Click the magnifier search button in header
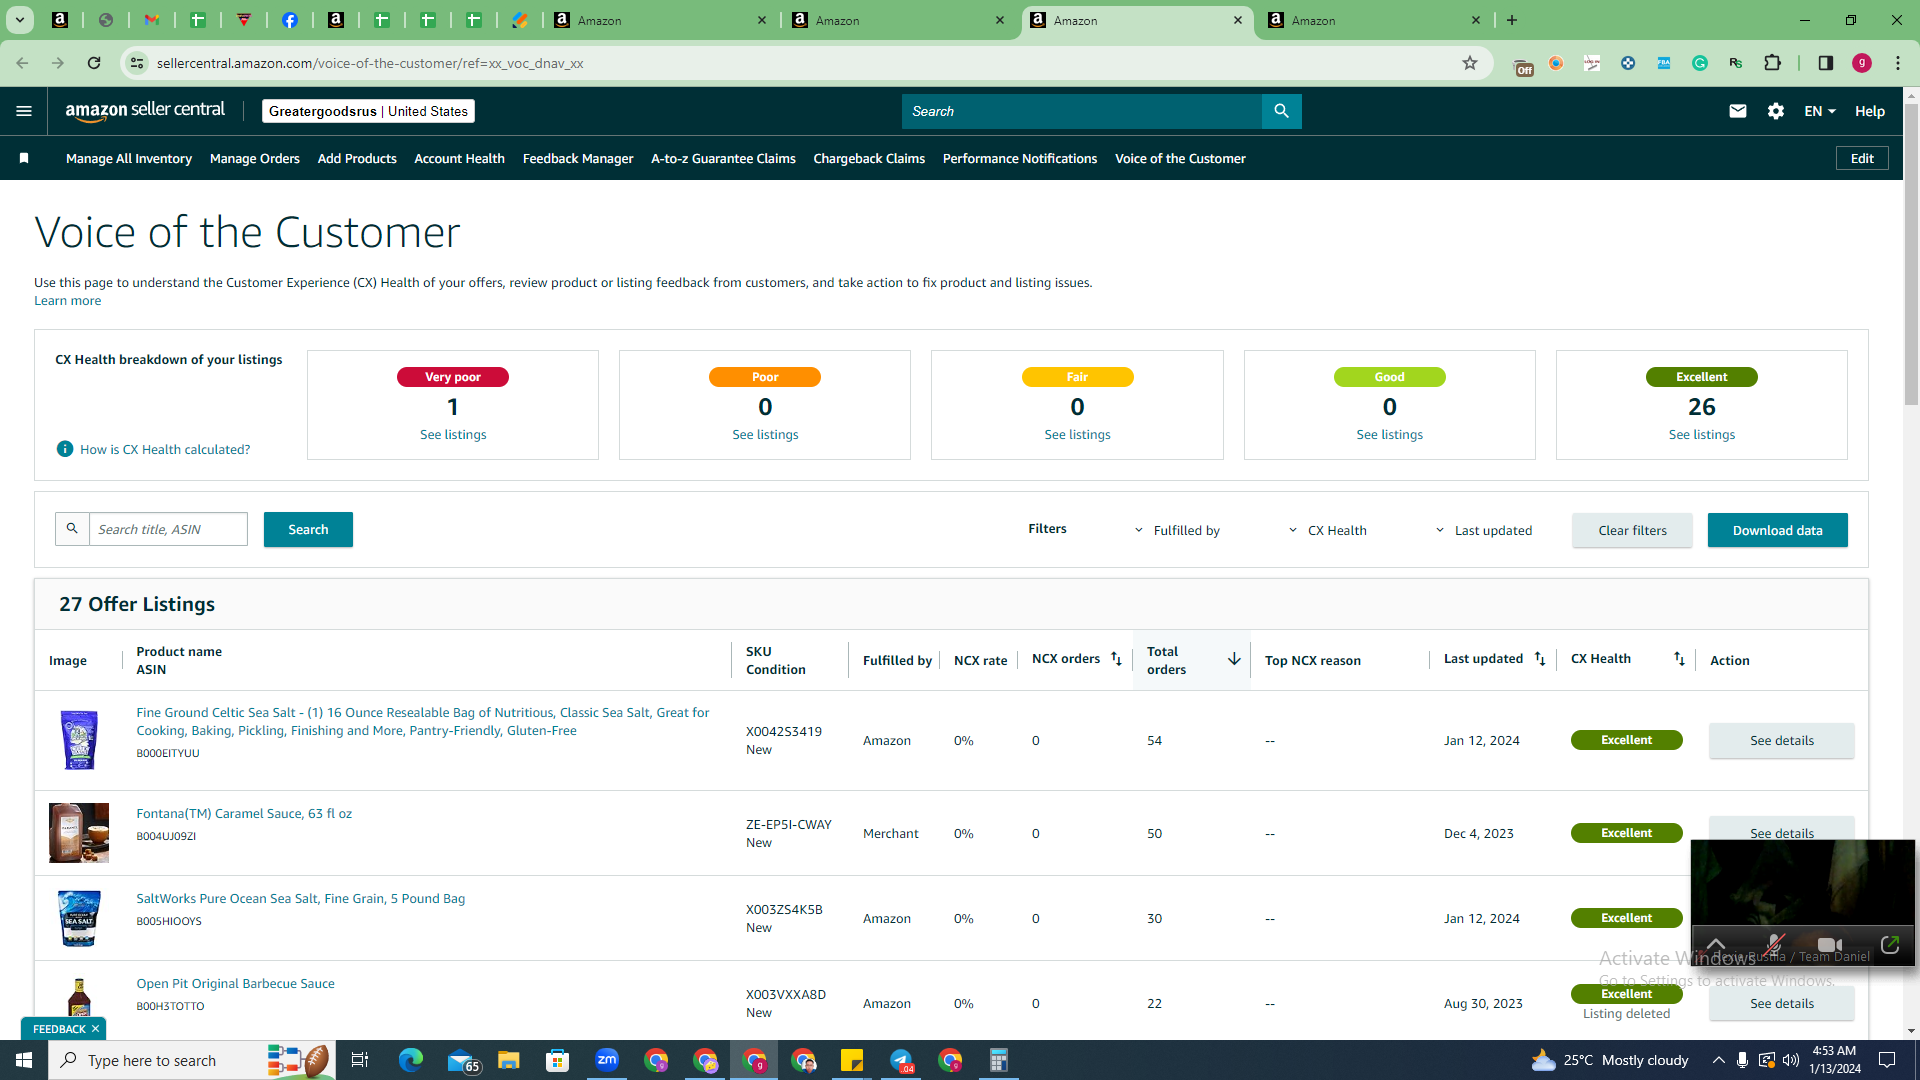 click(x=1281, y=111)
